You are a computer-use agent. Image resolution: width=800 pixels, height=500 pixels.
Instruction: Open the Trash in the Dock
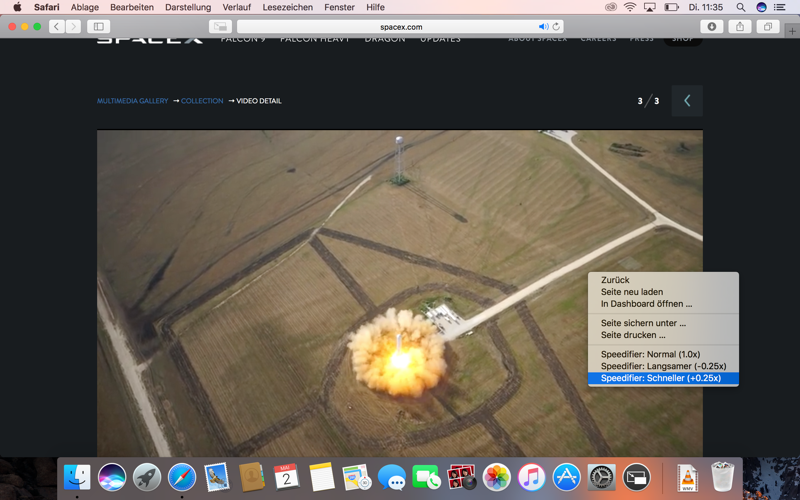point(722,478)
